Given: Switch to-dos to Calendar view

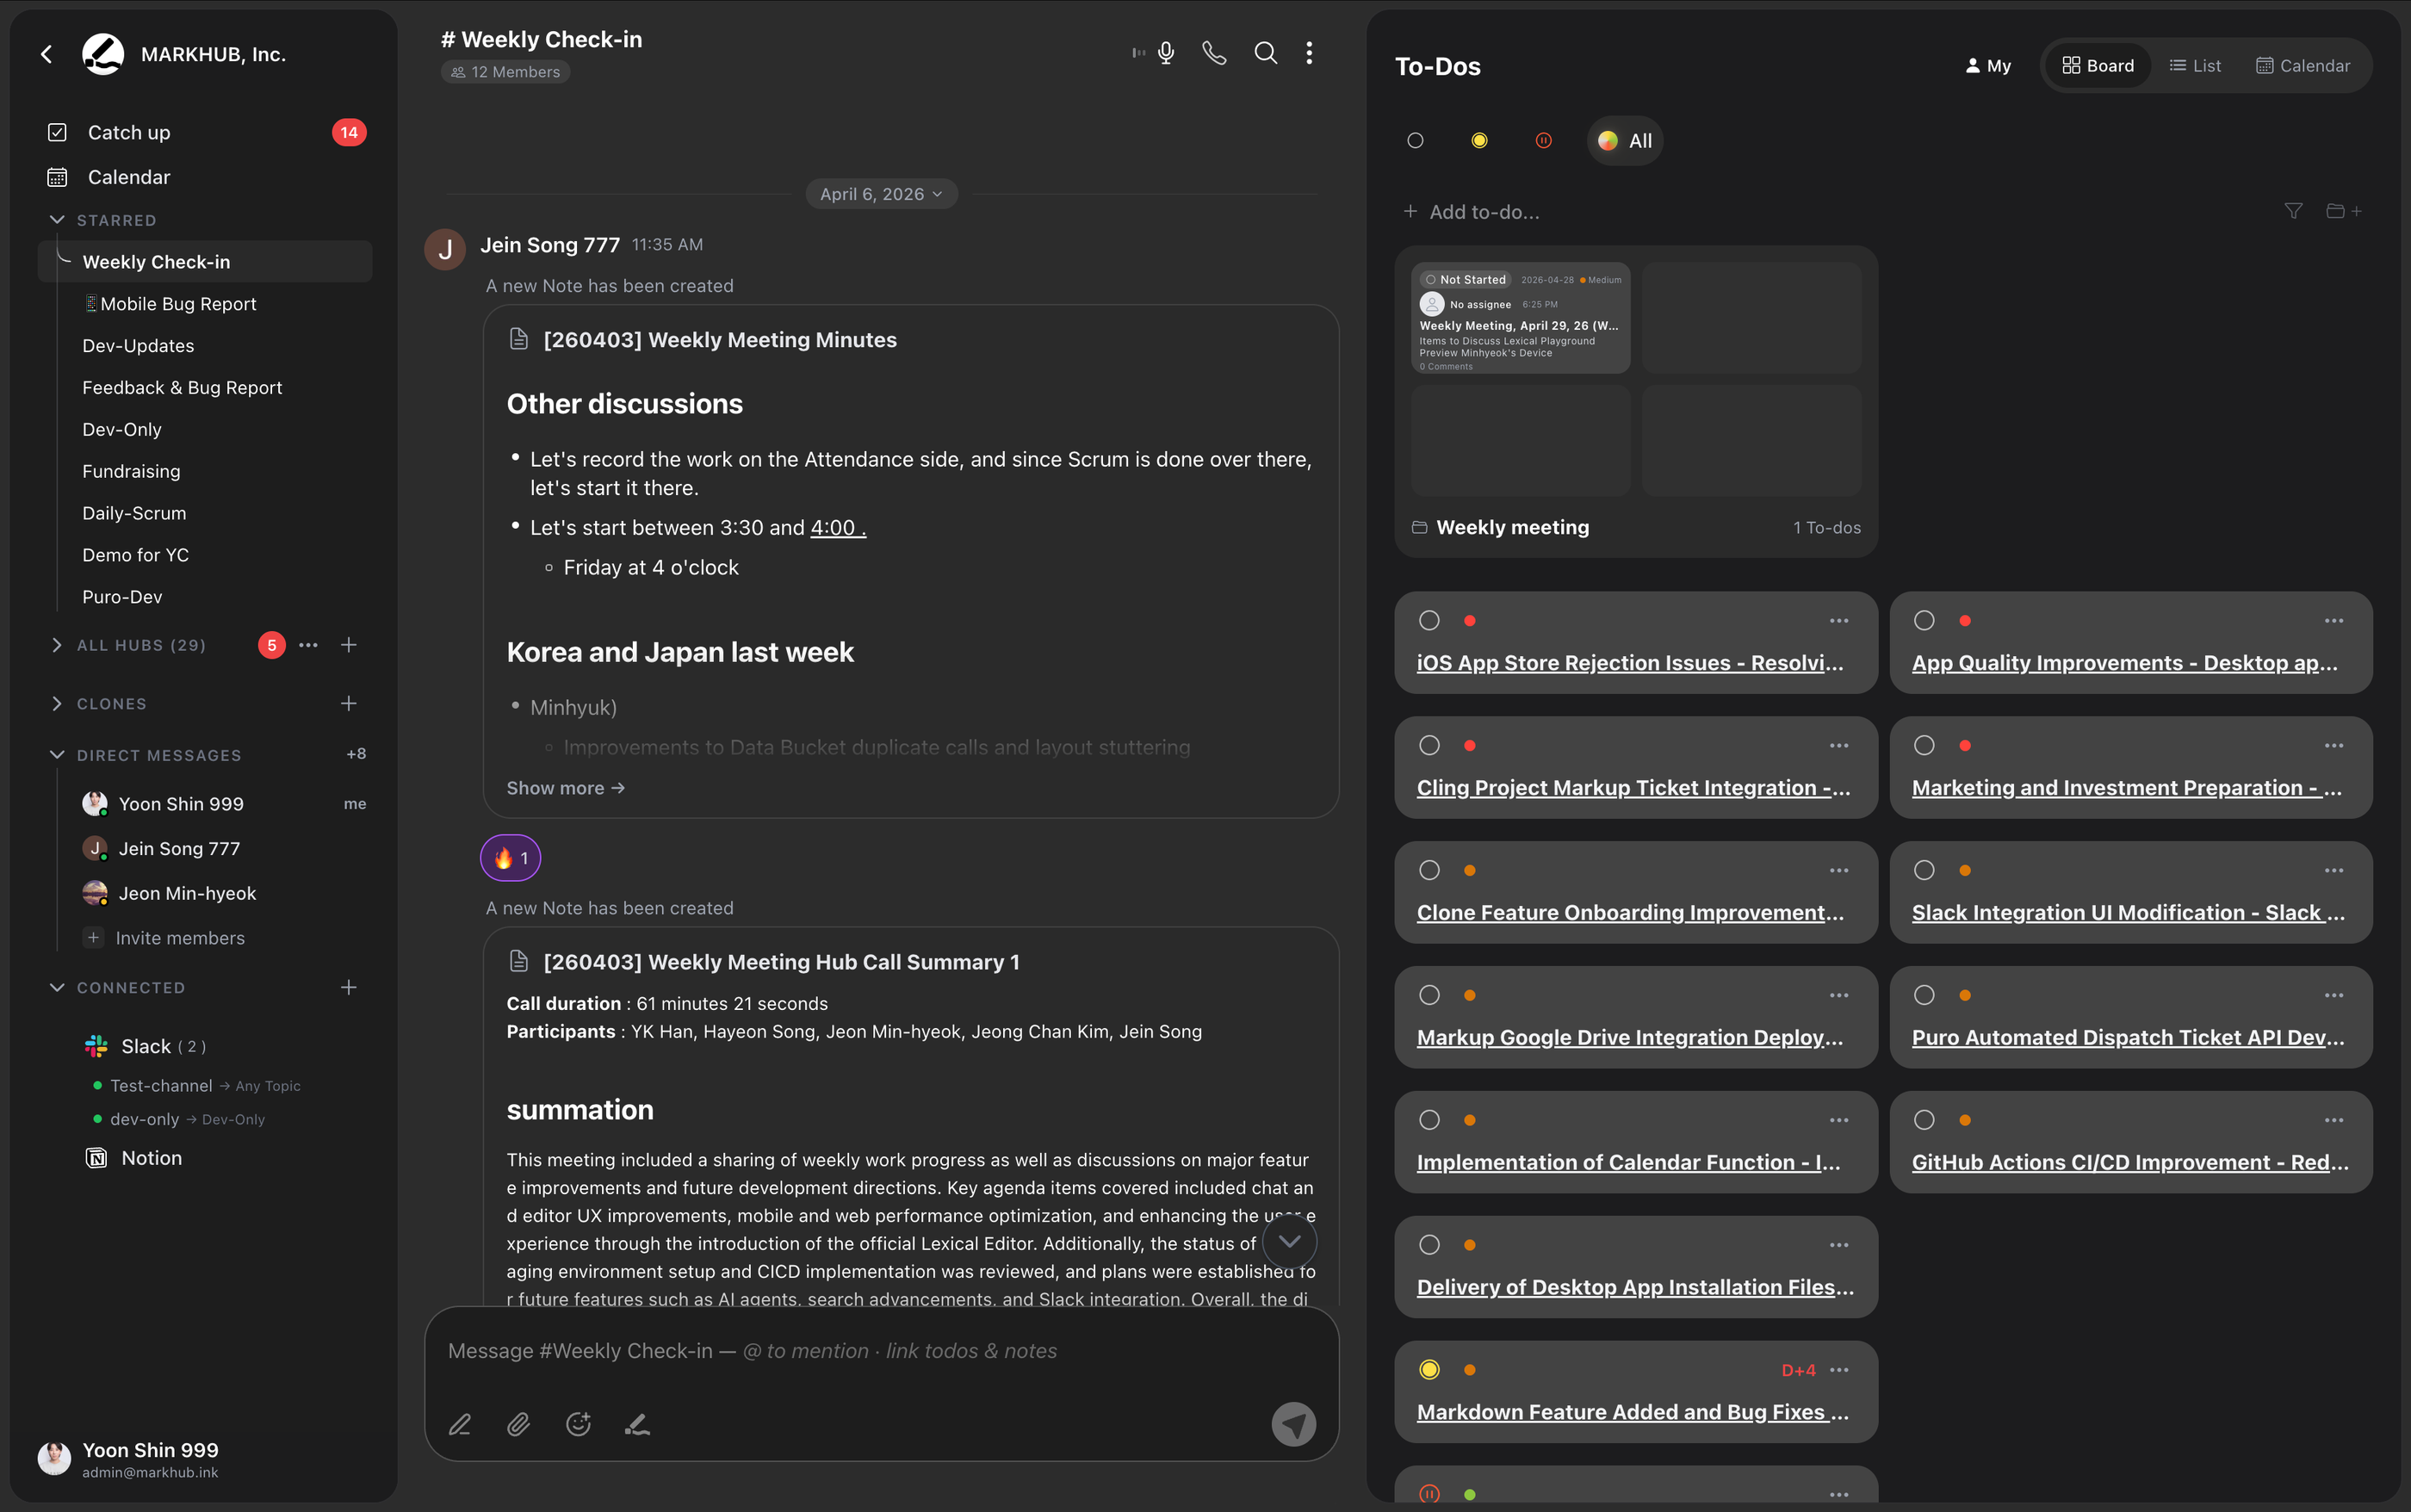Looking at the screenshot, I should pyautogui.click(x=2302, y=66).
